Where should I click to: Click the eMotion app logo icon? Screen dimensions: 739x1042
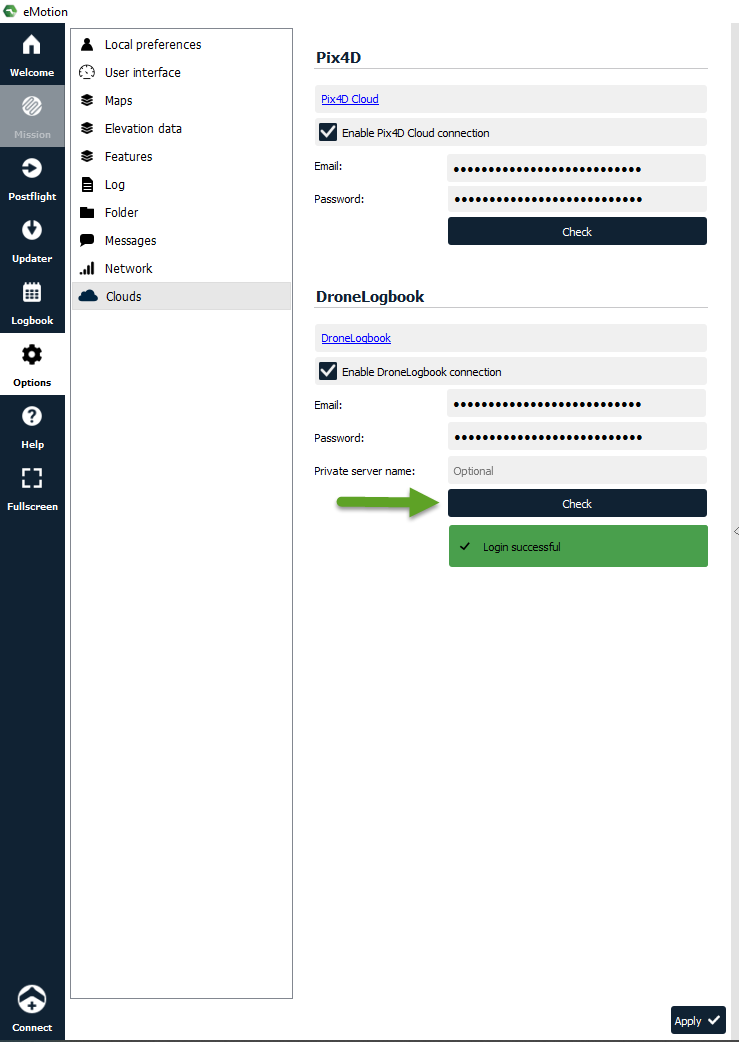pos(10,11)
